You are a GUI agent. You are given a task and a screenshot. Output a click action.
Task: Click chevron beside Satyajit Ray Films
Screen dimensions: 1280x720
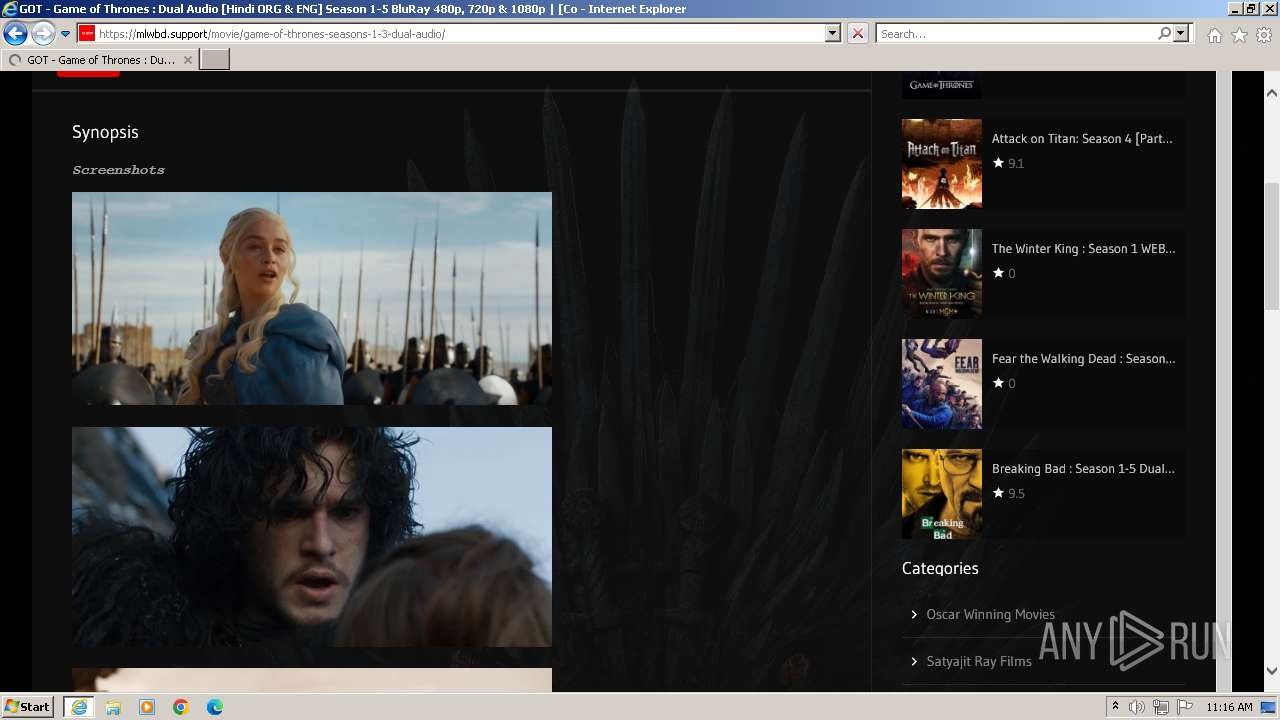tap(914, 662)
